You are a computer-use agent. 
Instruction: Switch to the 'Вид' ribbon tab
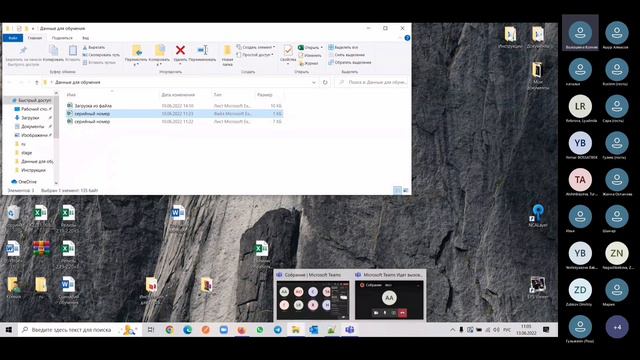click(x=85, y=38)
